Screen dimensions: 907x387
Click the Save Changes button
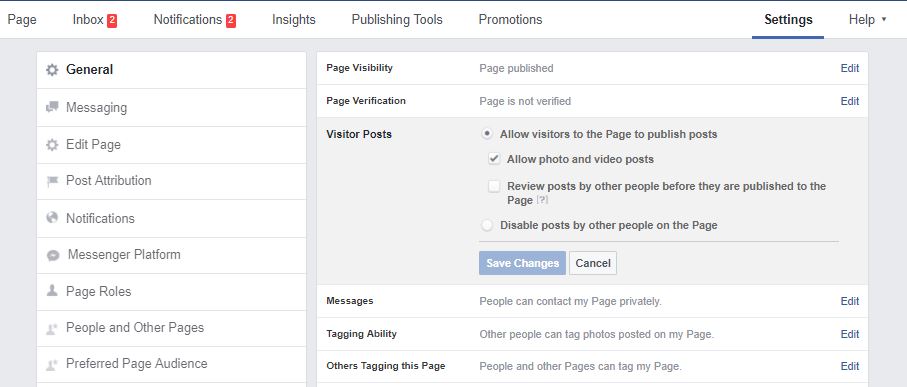pyautogui.click(x=522, y=263)
